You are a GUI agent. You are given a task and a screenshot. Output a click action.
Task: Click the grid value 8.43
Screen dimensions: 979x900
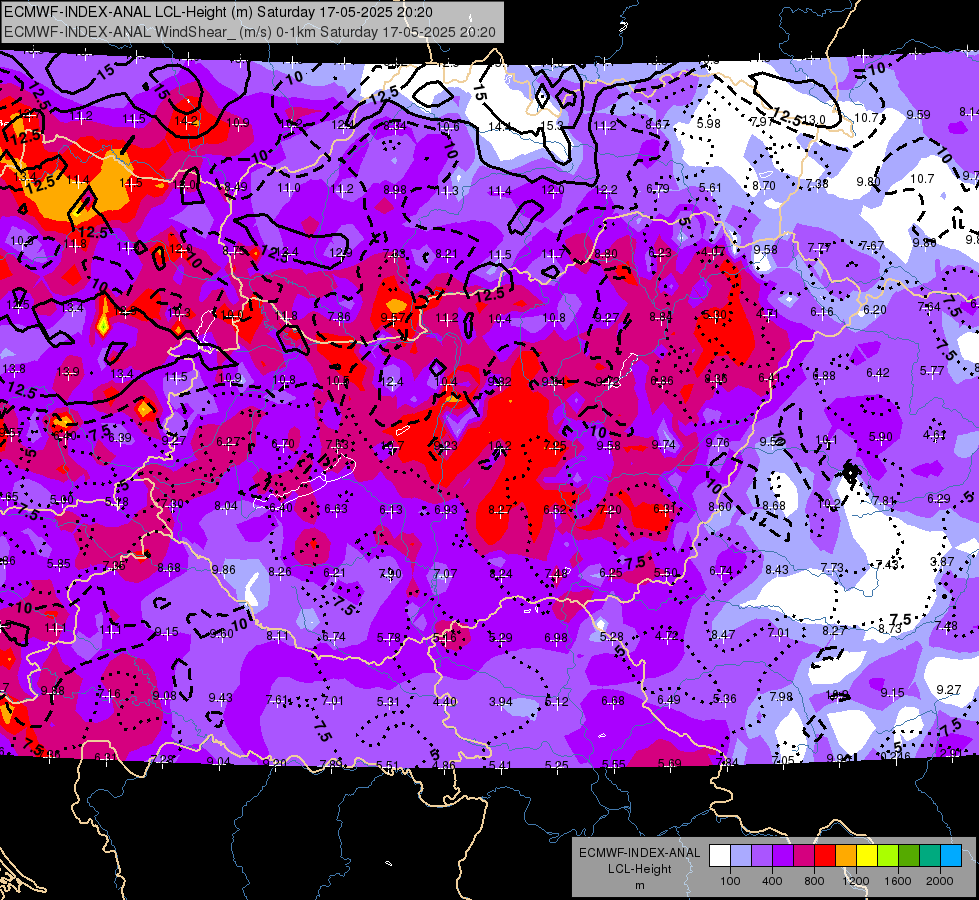pos(777,570)
